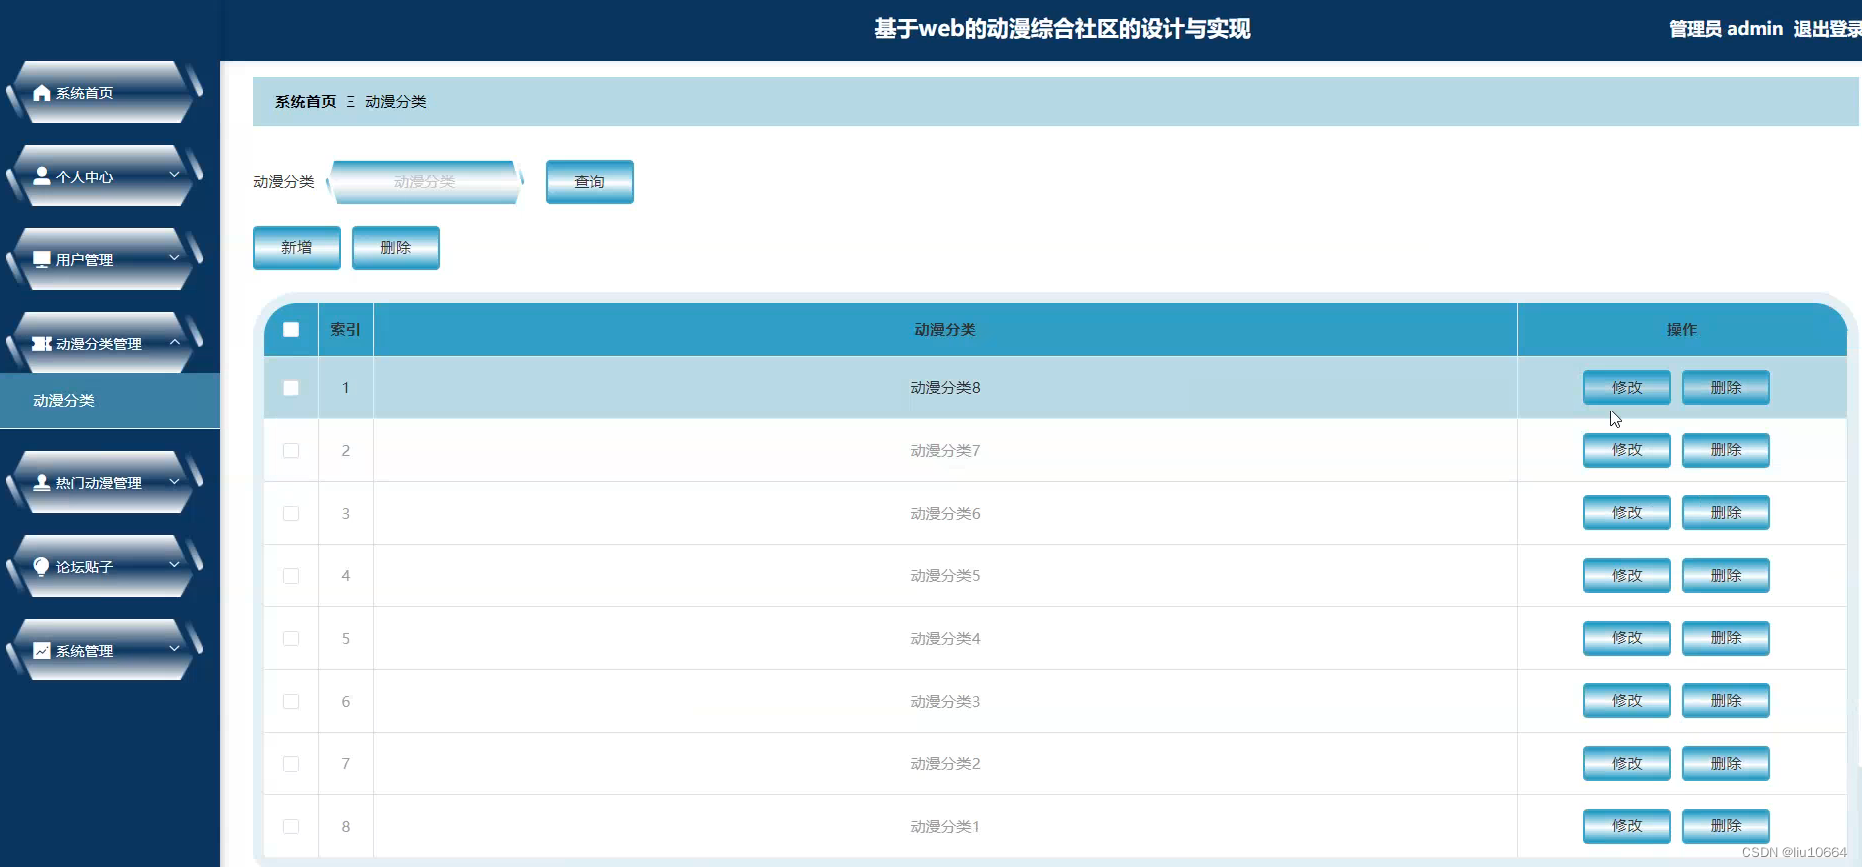Open 系统管理 sidebar menu

tap(105, 651)
